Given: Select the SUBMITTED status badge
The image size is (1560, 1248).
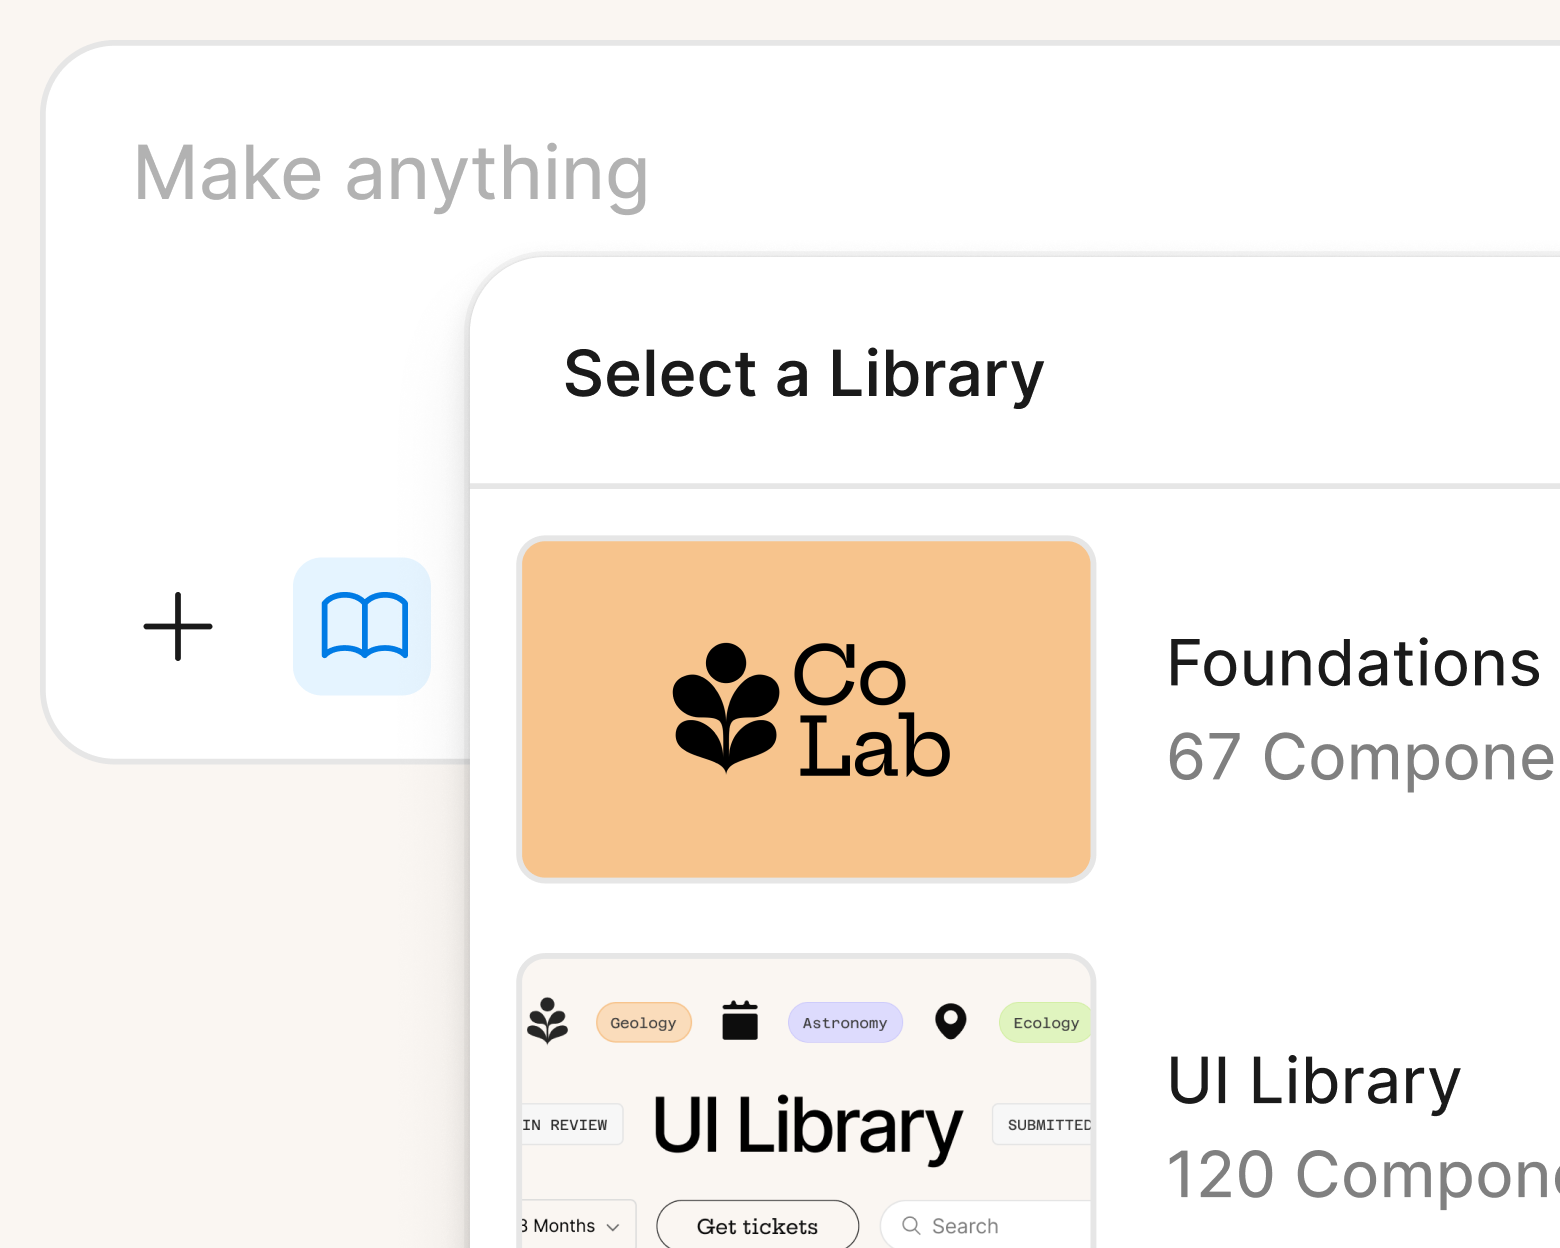Looking at the screenshot, I should tap(1048, 1124).
